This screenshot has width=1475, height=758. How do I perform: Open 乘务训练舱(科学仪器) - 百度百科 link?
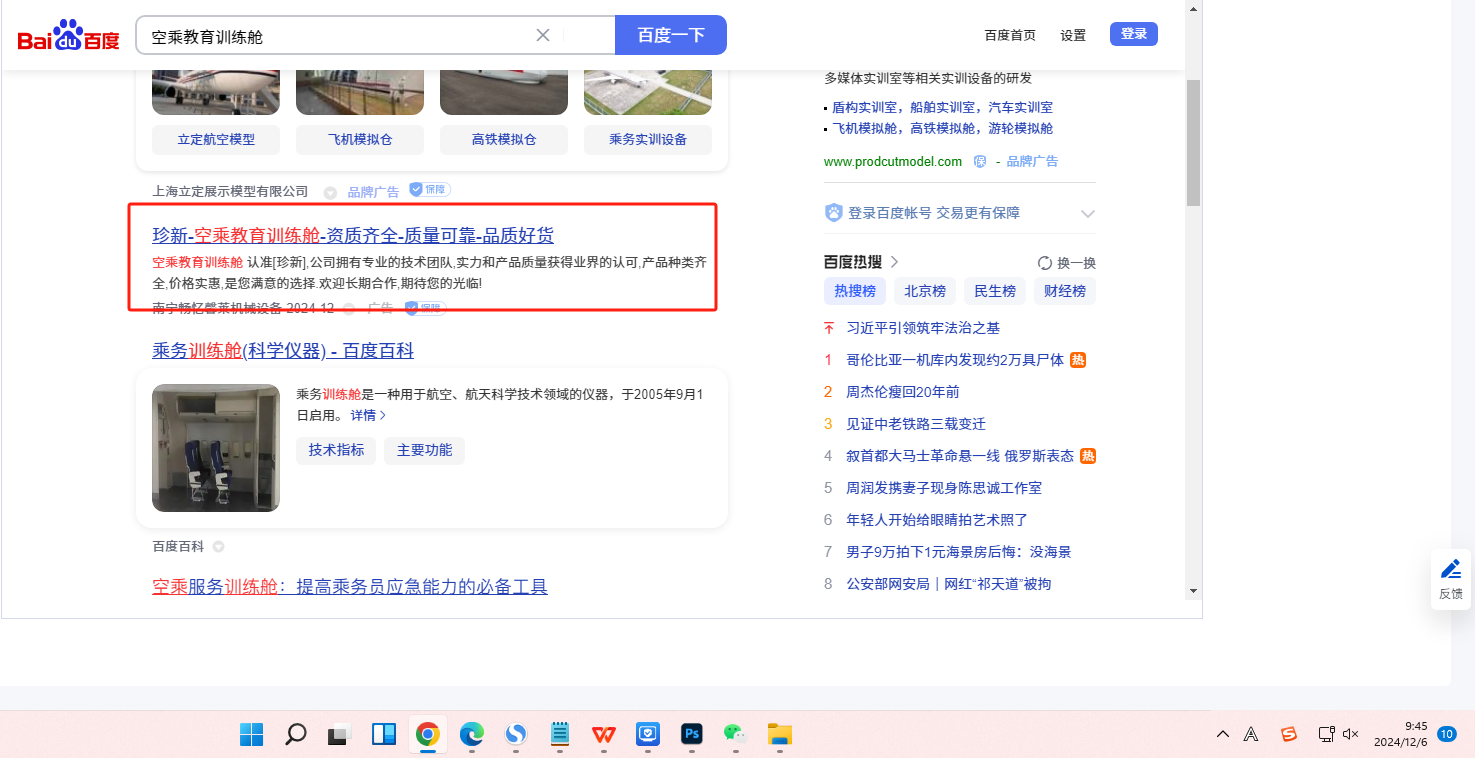[283, 351]
